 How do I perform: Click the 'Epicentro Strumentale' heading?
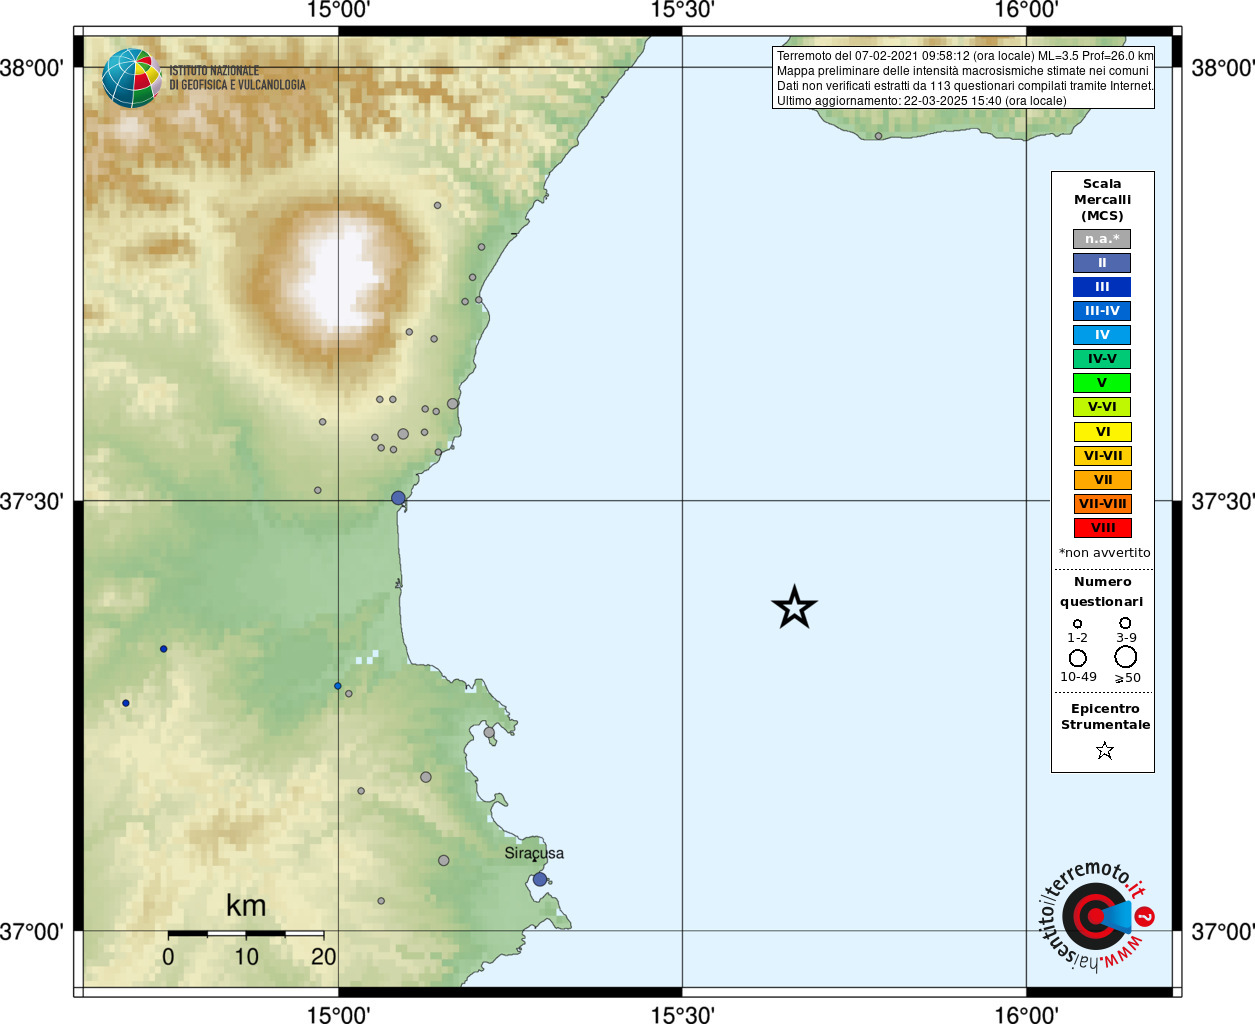[x=1105, y=717]
